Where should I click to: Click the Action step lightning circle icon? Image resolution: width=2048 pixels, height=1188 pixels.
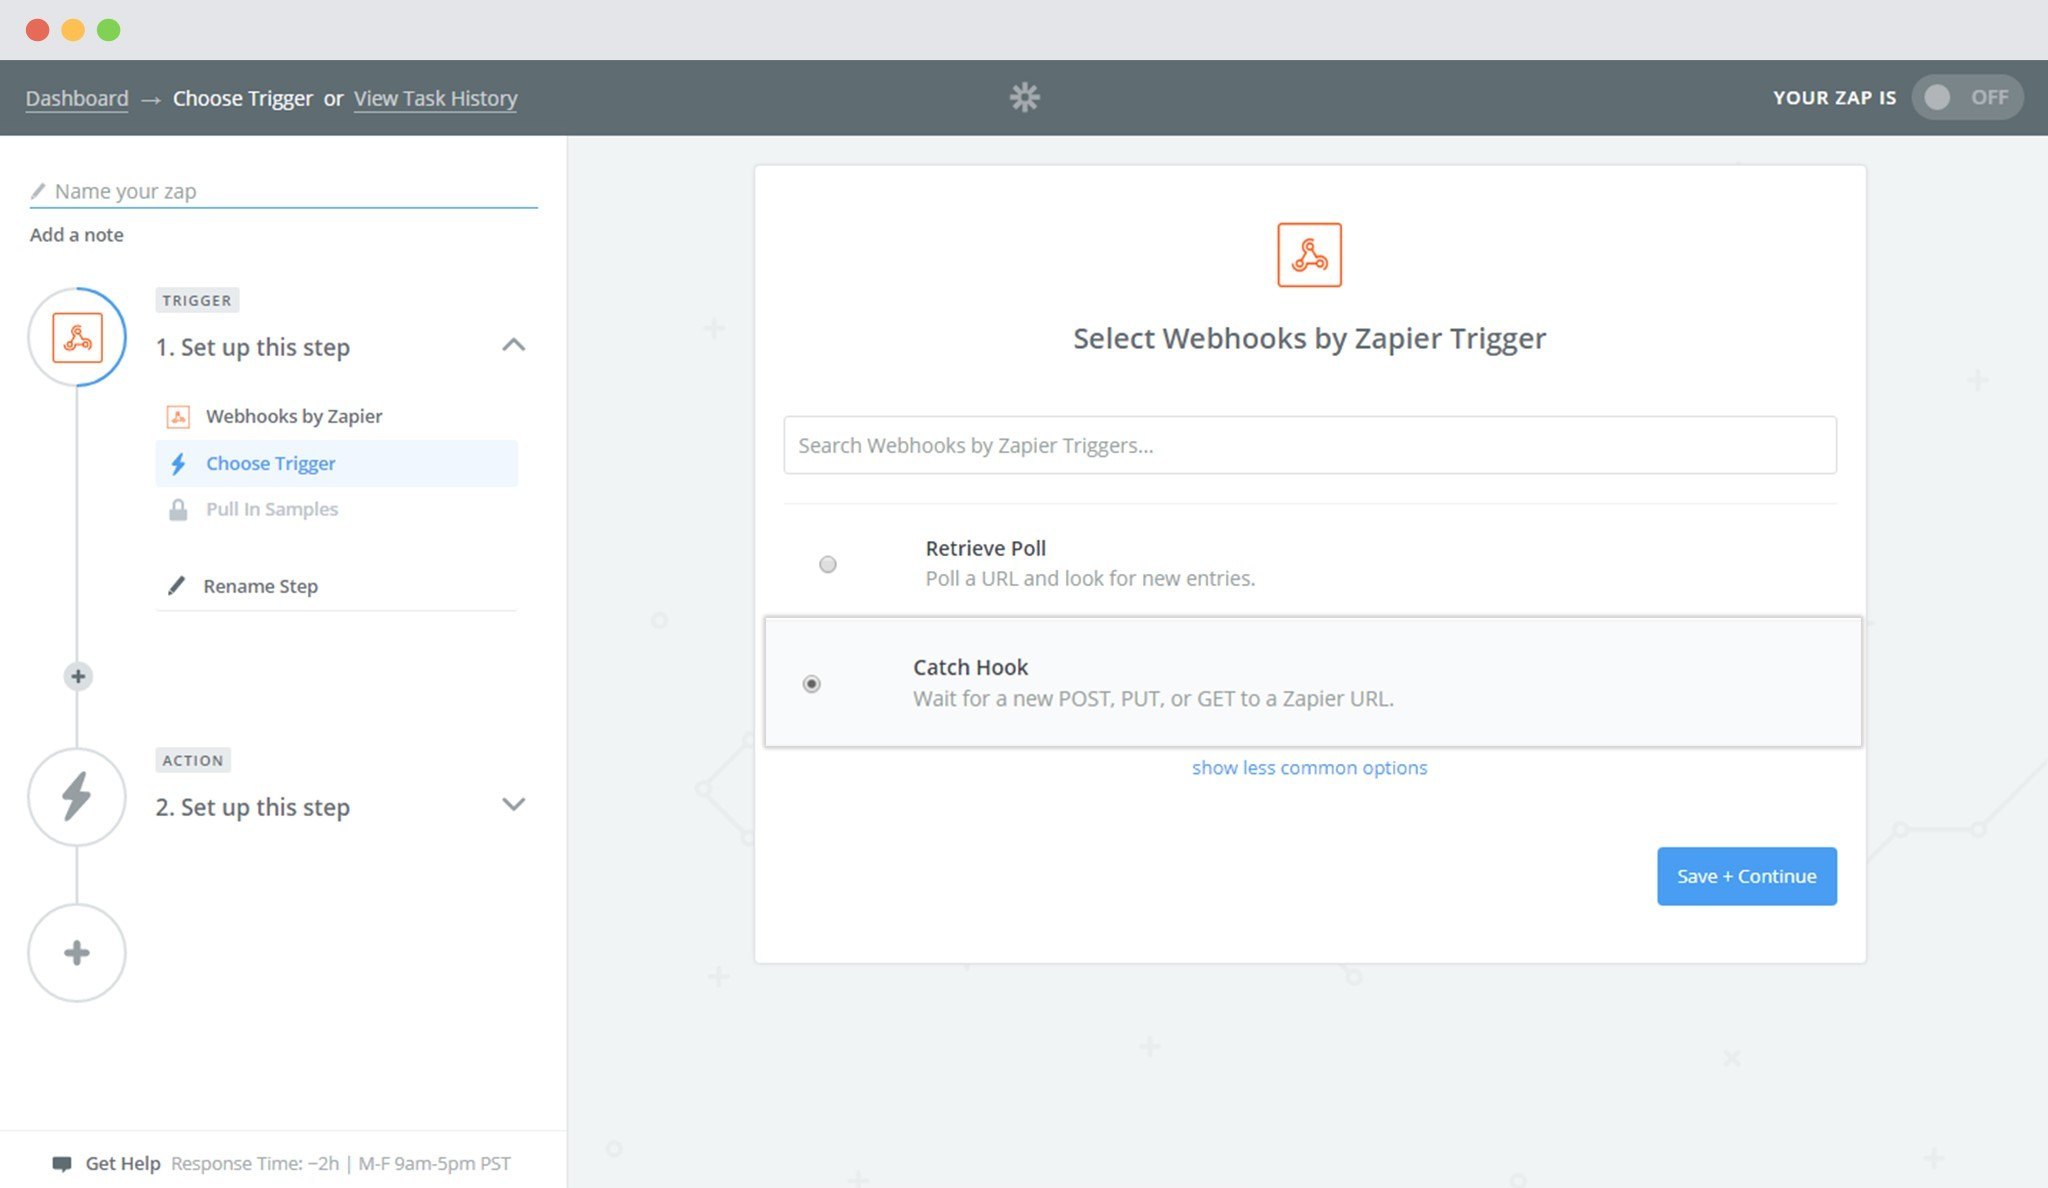point(77,797)
